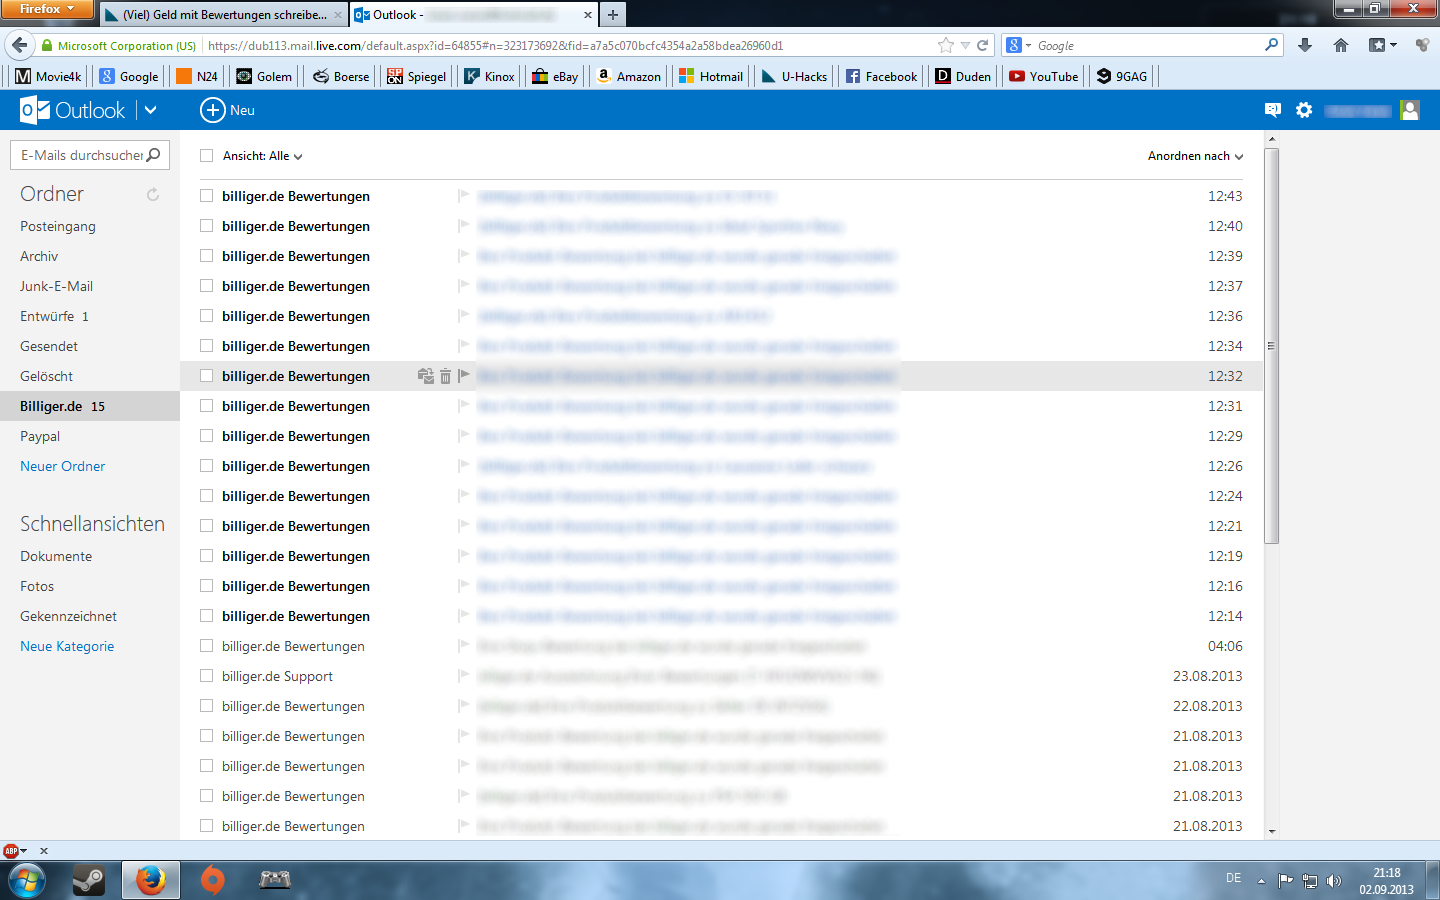Open the Posteingang folder

(58, 226)
